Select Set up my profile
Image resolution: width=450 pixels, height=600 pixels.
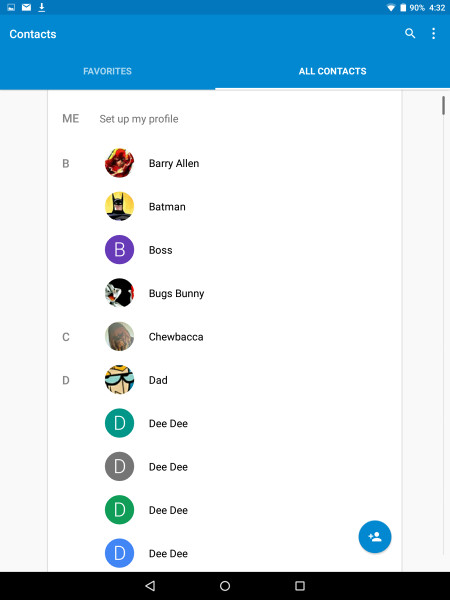(139, 119)
